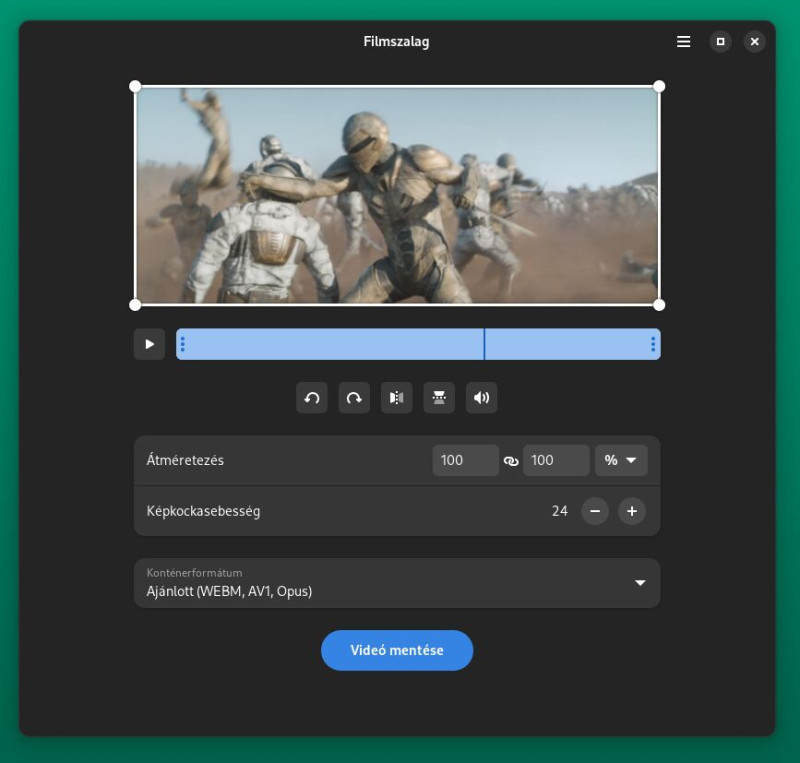
Task: Click the Videó mentése button
Action: tap(397, 650)
